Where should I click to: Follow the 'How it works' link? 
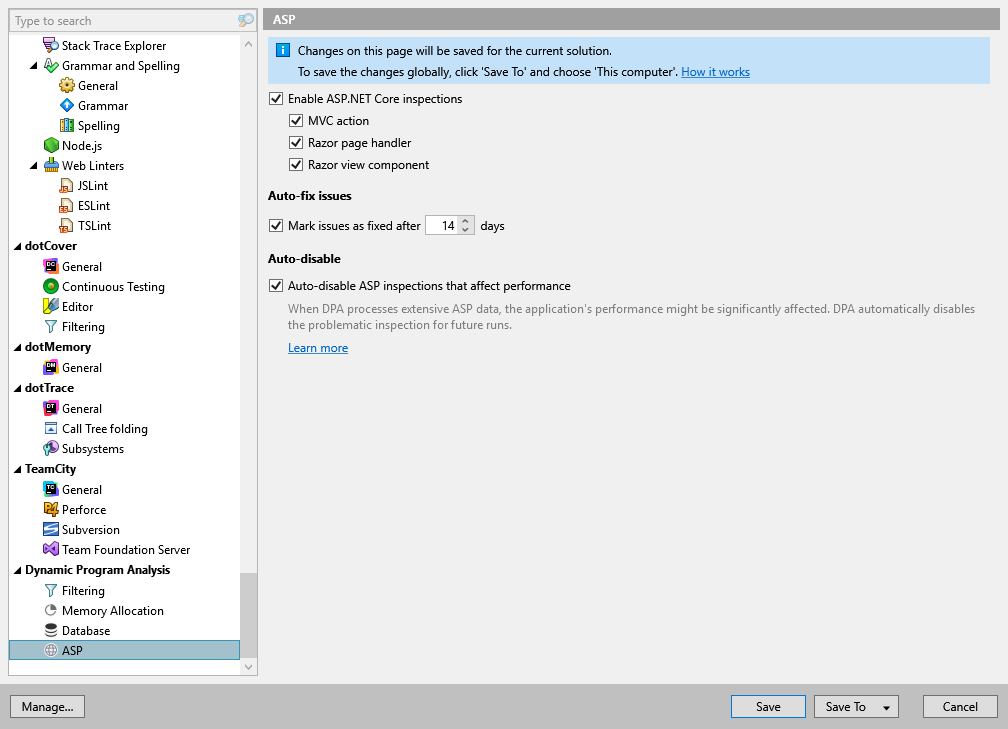(715, 71)
